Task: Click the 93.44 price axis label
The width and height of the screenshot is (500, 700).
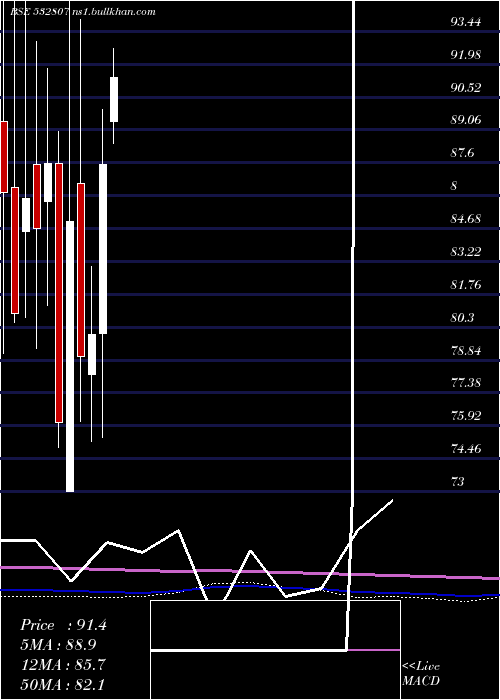Action: [x=466, y=22]
